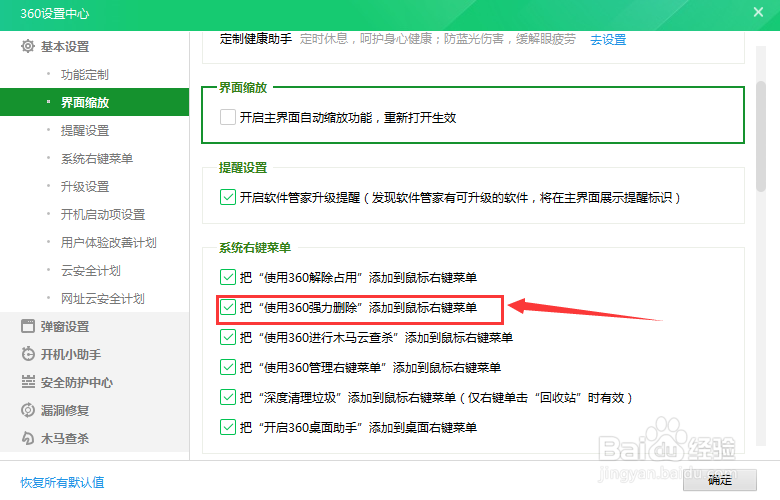Toggle 使用360进行木马云查杀 checkbox

click(x=228, y=337)
